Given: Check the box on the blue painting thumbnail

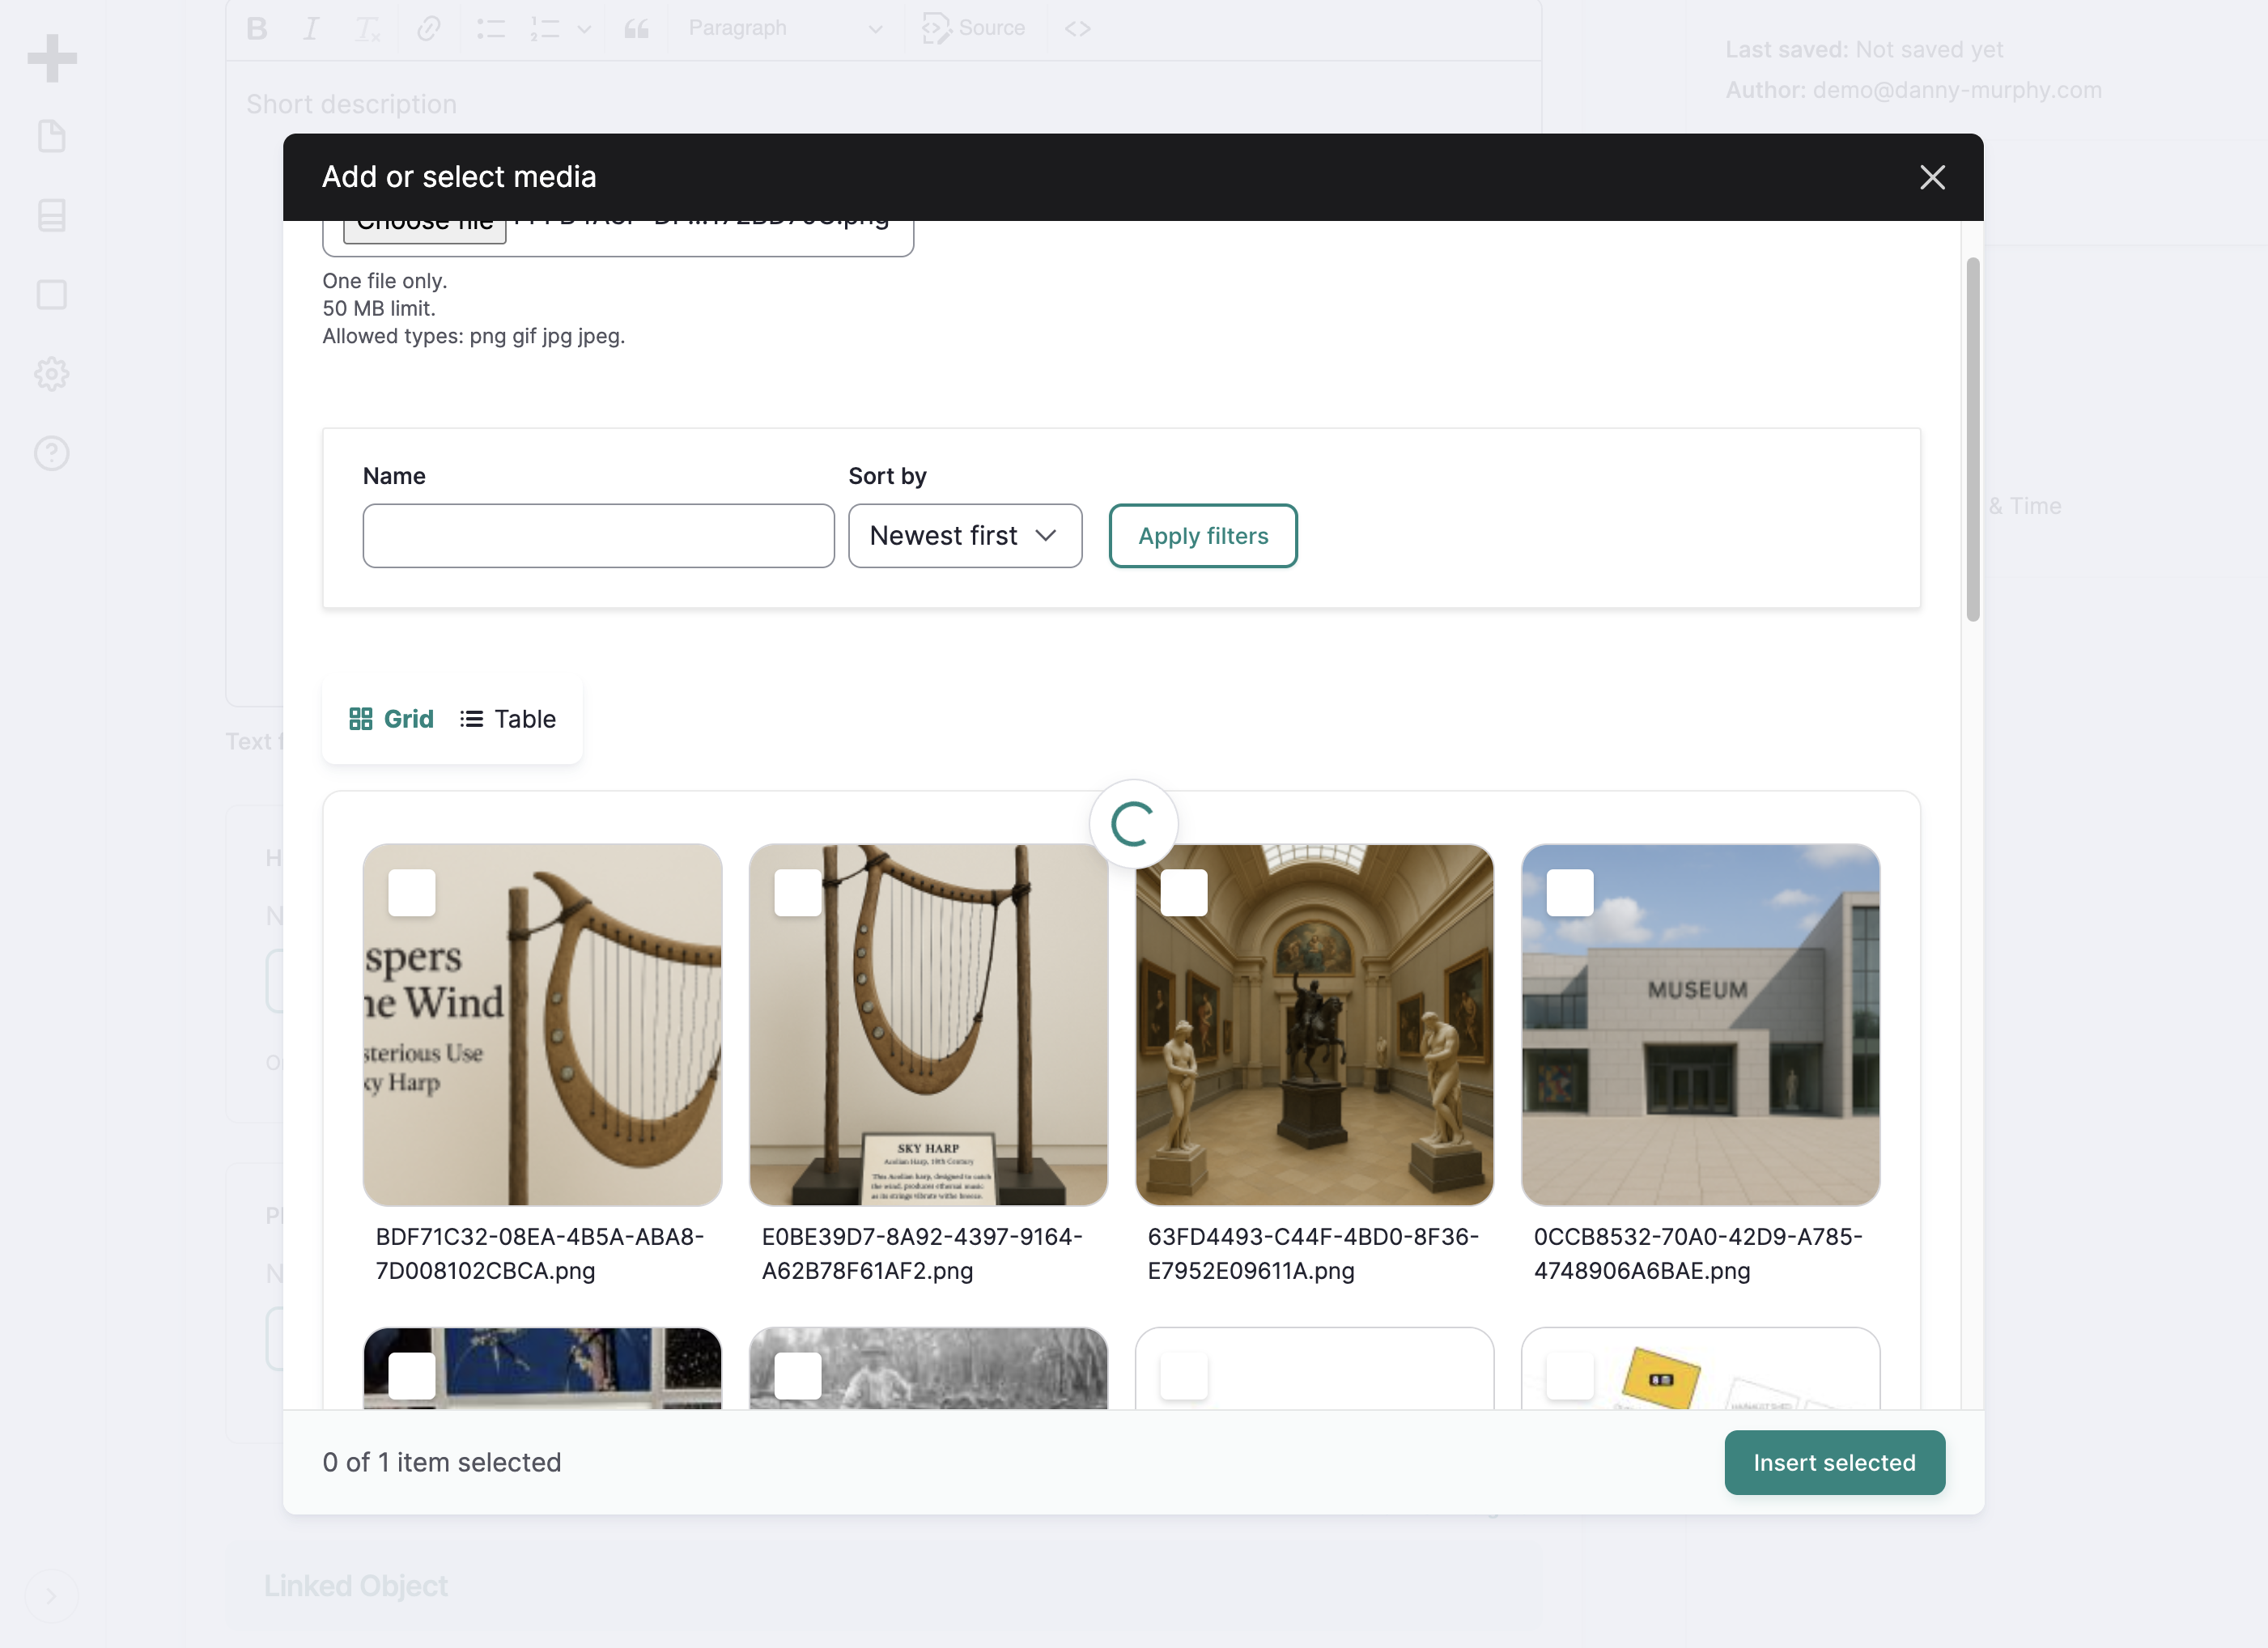Looking at the screenshot, I should pyautogui.click(x=412, y=1376).
